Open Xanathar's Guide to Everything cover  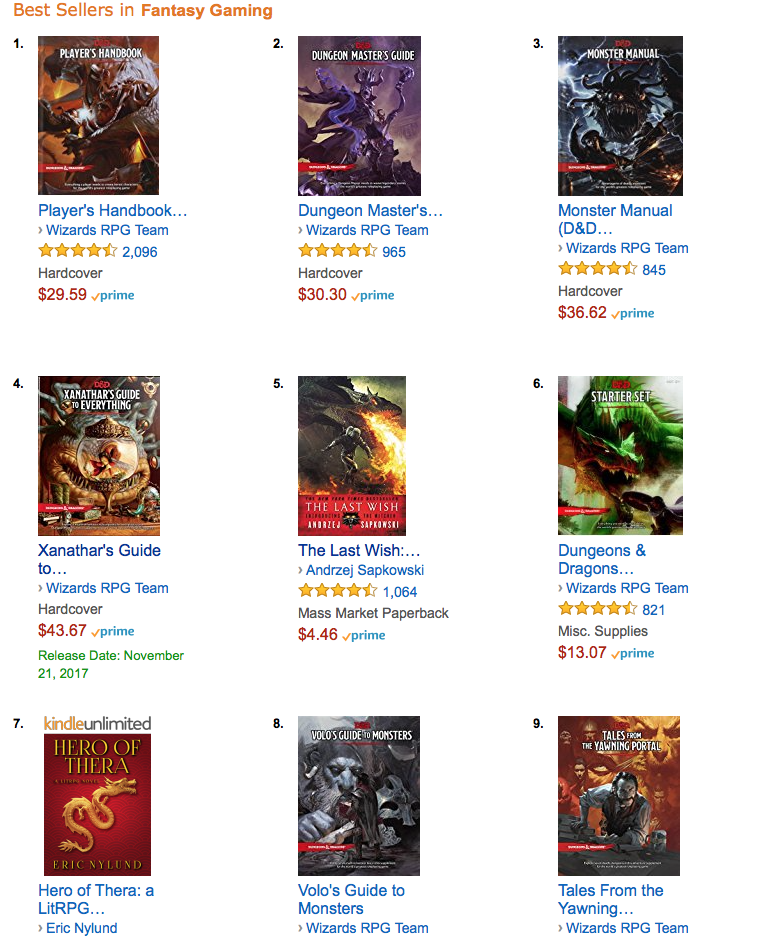(x=99, y=456)
